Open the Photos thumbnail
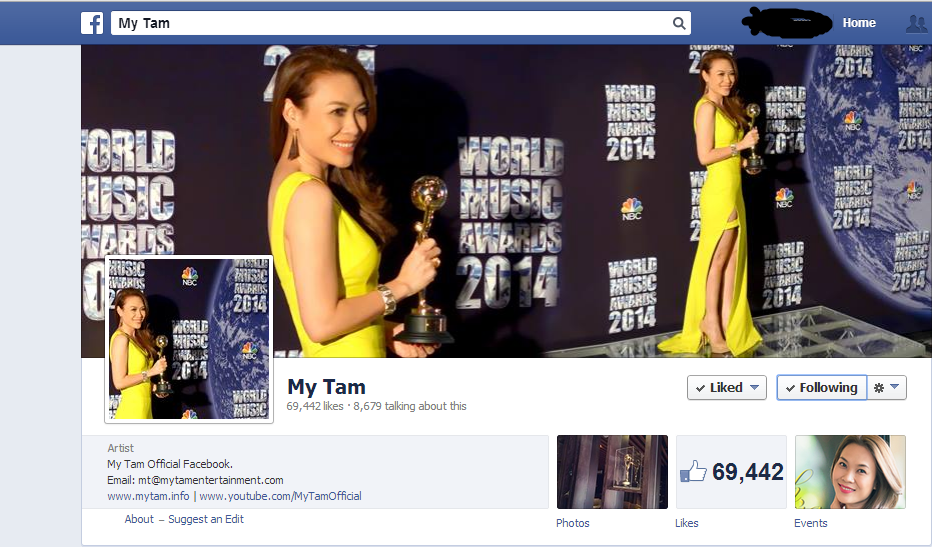Viewport: 932px width, 547px height. point(612,472)
